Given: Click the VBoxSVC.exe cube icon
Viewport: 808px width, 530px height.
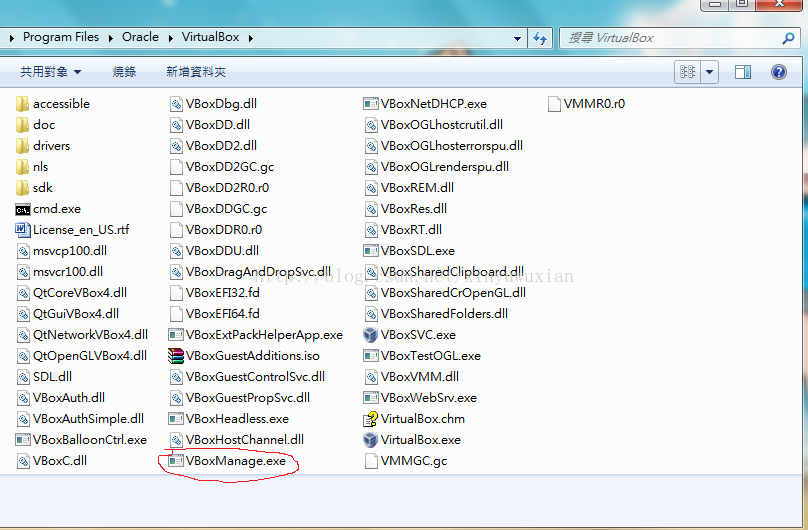Looking at the screenshot, I should 371,335.
